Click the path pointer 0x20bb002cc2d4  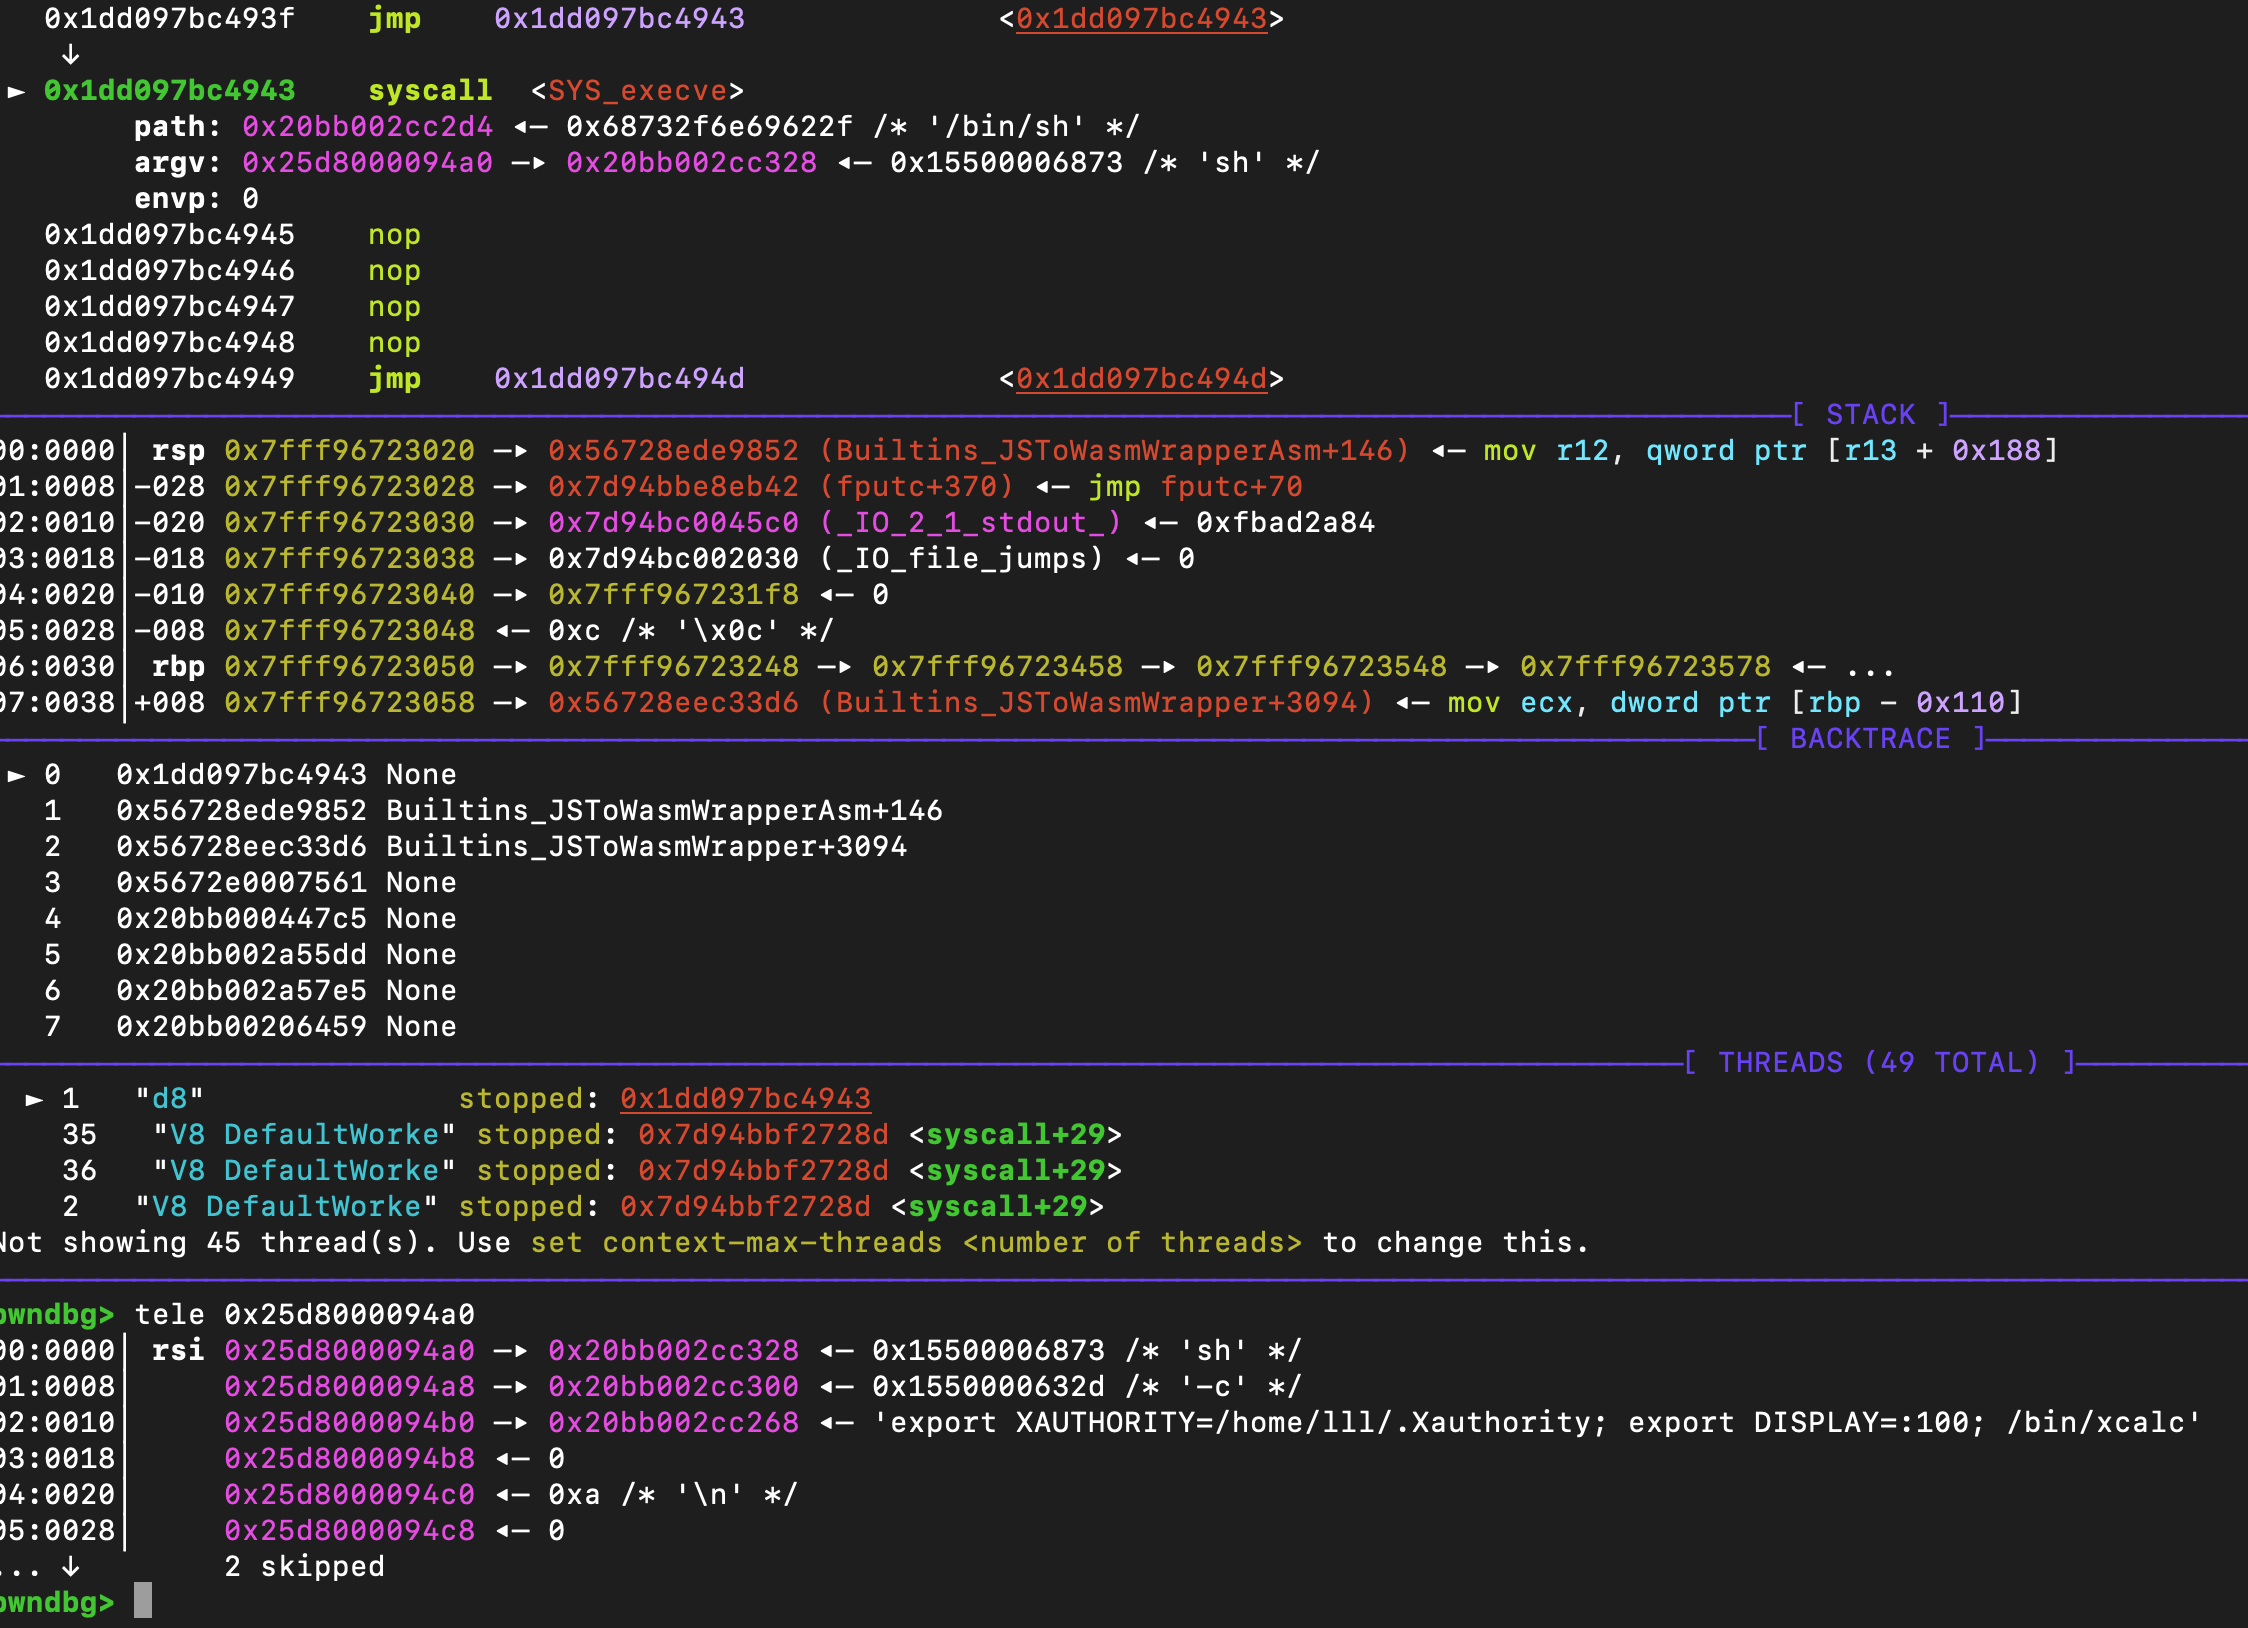[x=367, y=127]
